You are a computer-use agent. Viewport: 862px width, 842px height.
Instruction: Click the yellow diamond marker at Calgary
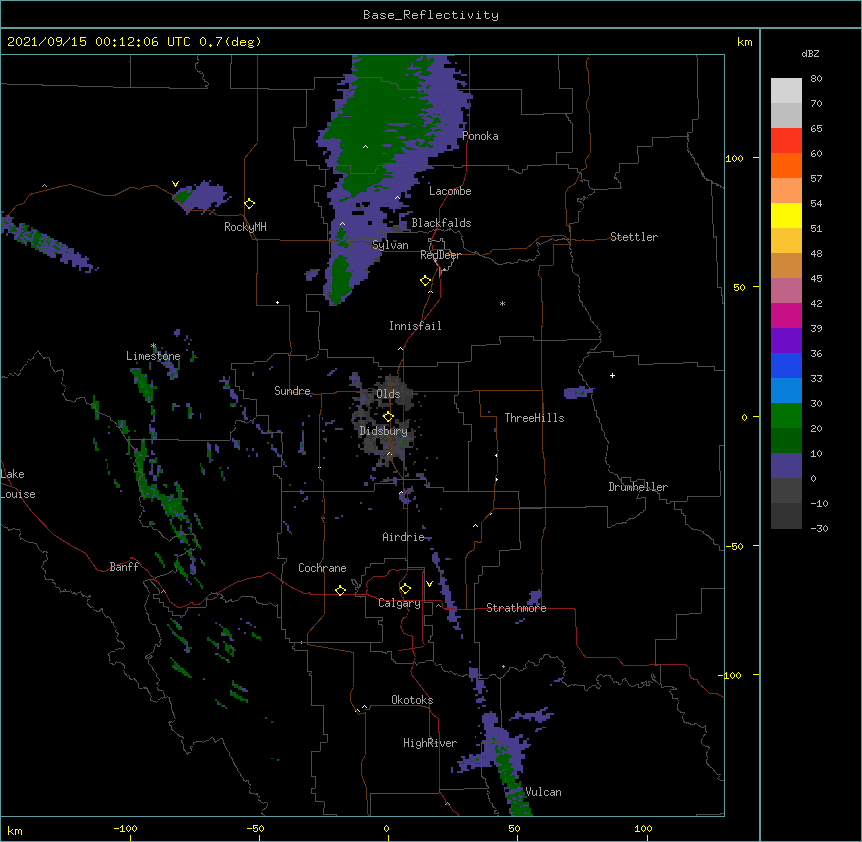coord(405,589)
